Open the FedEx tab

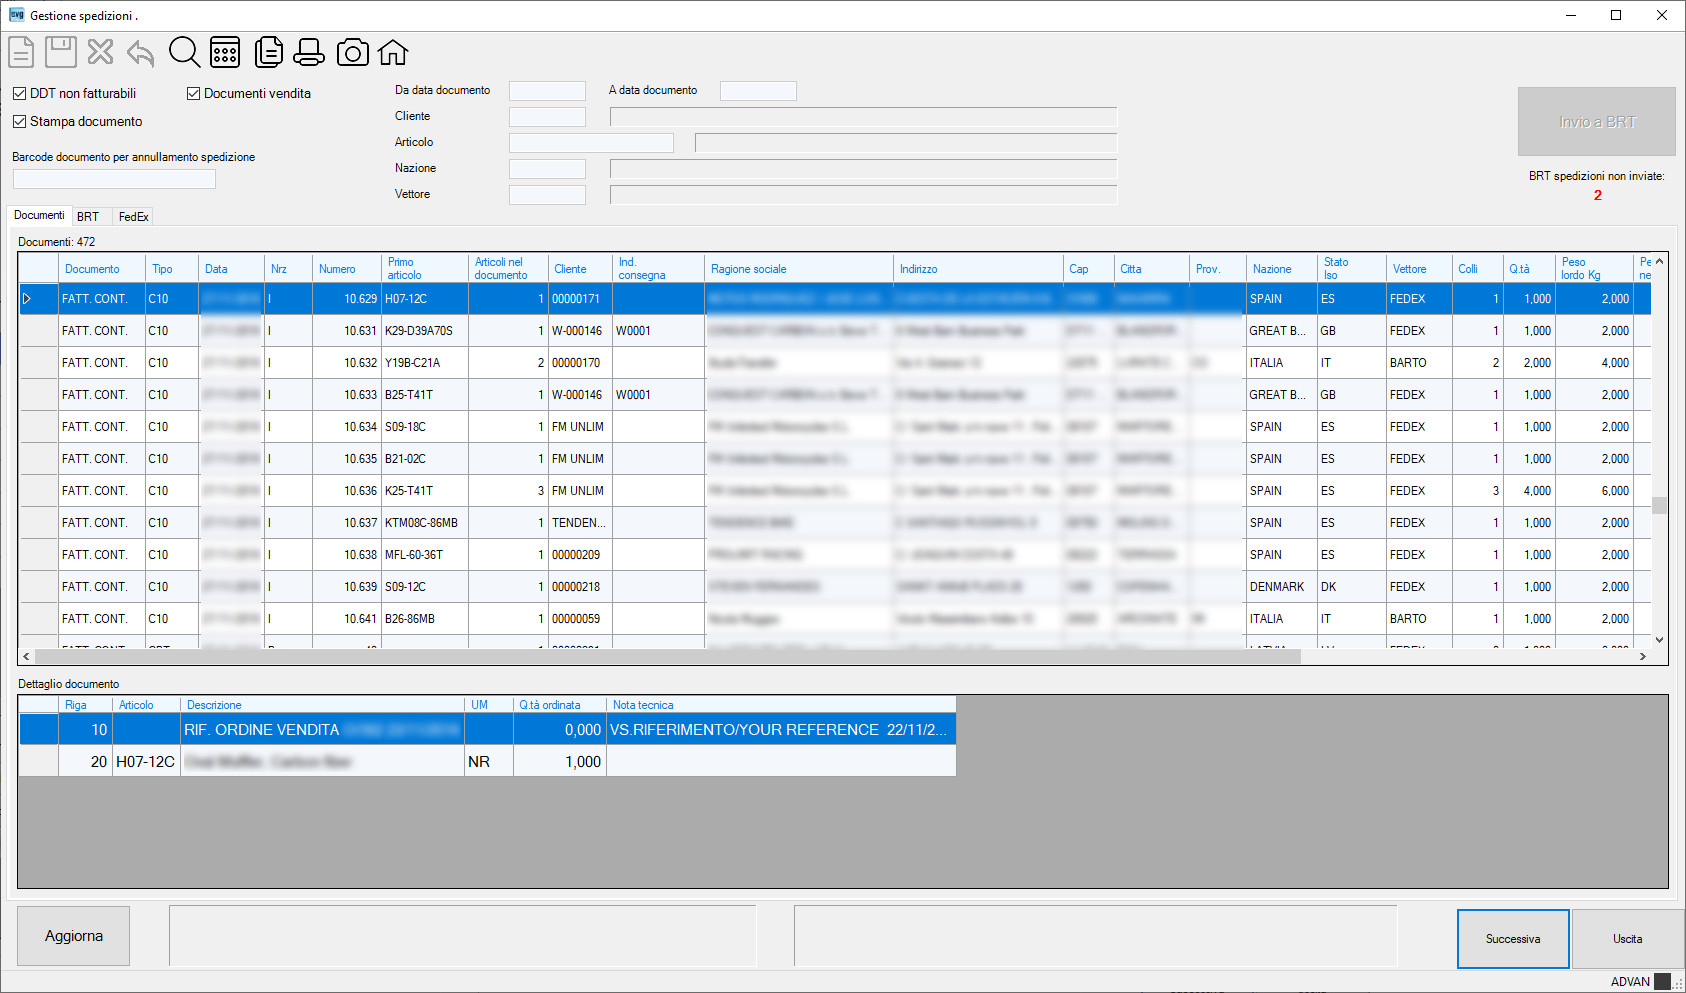click(x=133, y=216)
